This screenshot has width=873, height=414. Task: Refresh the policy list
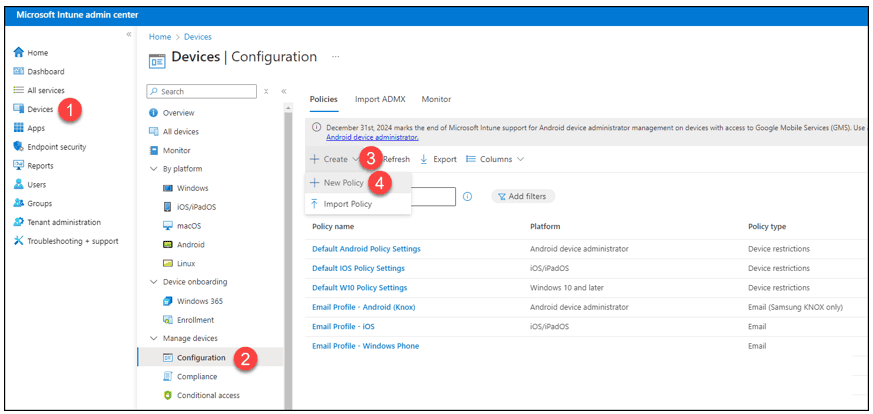pos(396,160)
